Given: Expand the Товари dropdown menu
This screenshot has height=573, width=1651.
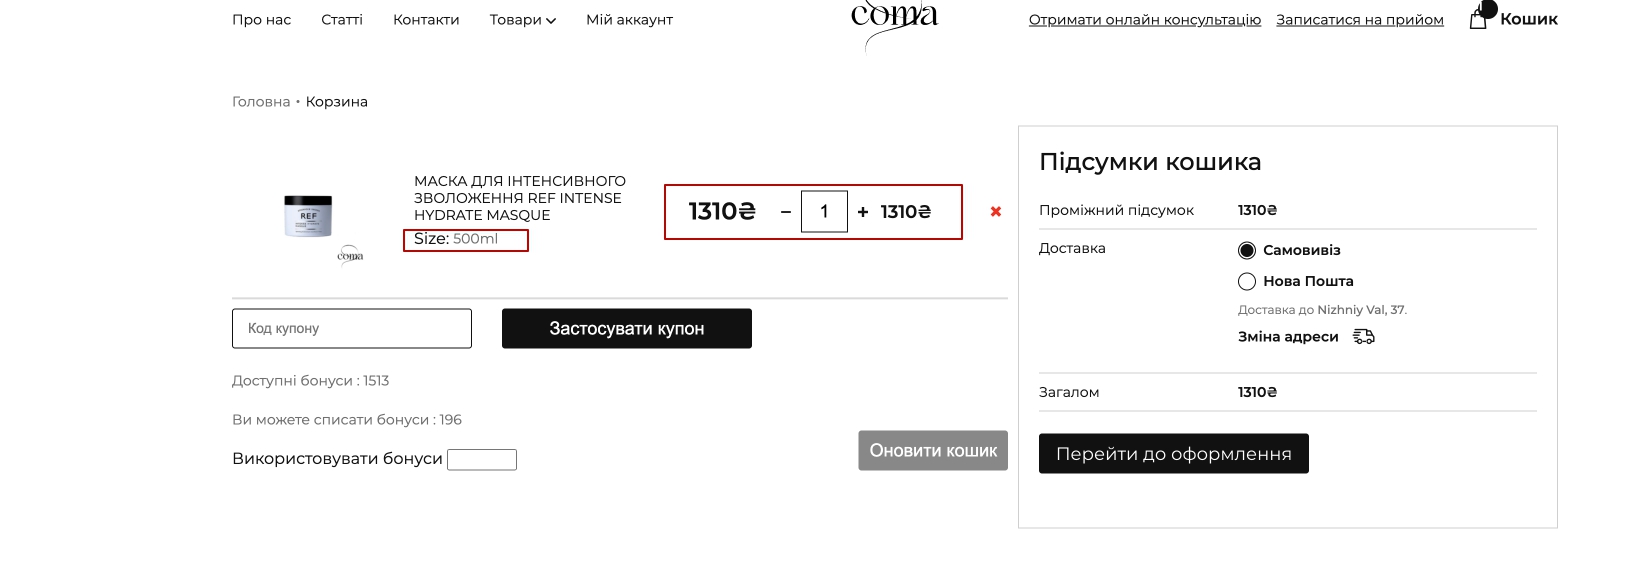Looking at the screenshot, I should (x=522, y=20).
